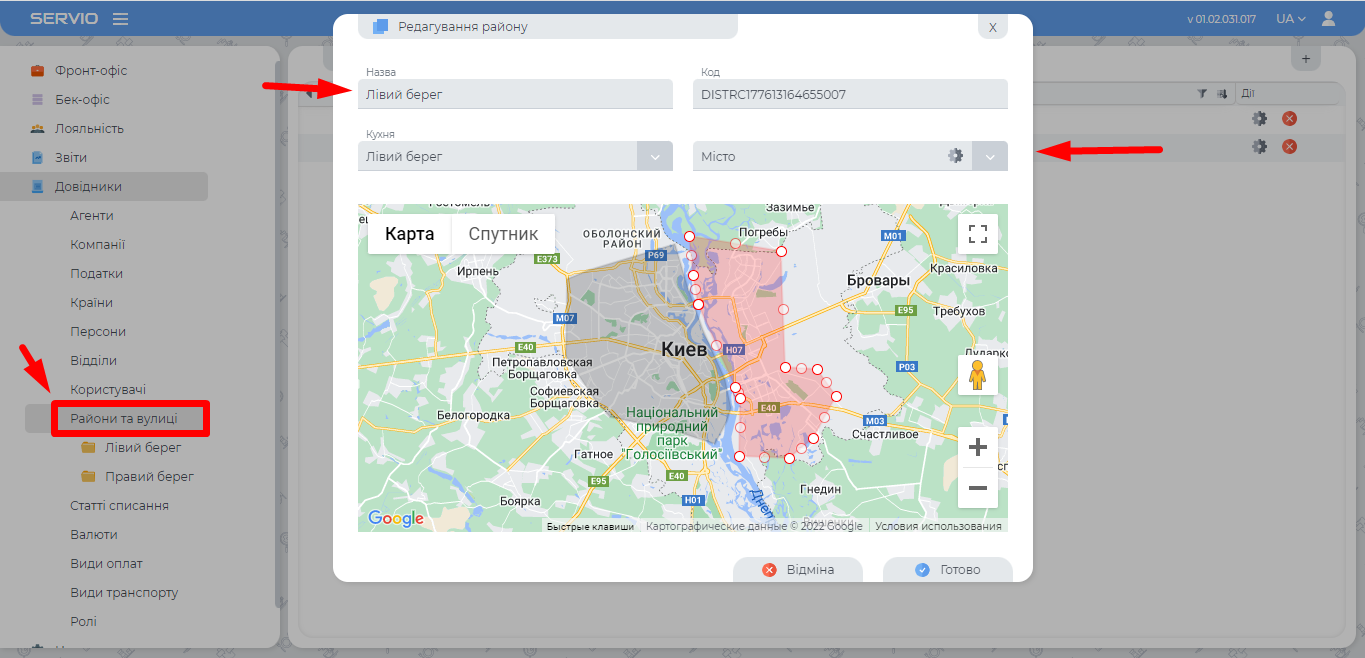
Task: Close the dialog with X button
Action: tap(992, 27)
